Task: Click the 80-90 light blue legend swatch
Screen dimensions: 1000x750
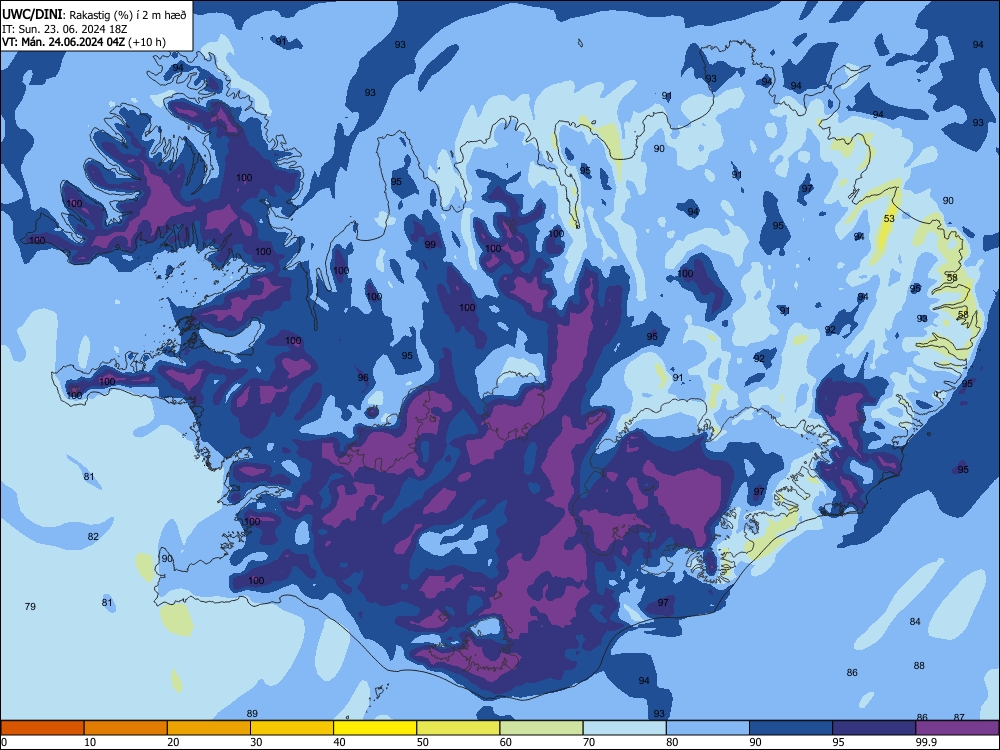Action: [x=708, y=728]
